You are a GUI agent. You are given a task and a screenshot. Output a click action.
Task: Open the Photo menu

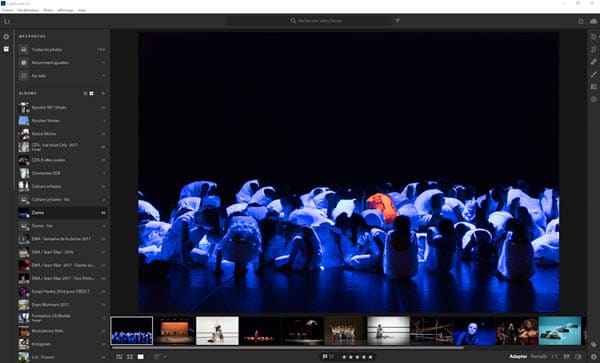(48, 10)
